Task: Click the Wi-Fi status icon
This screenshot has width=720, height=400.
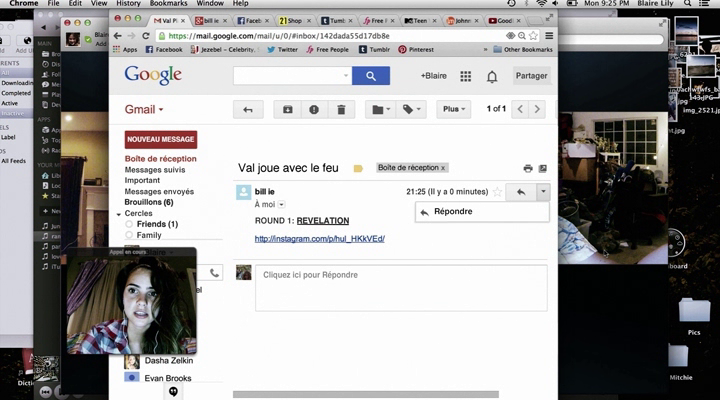Action: click(542, 3)
